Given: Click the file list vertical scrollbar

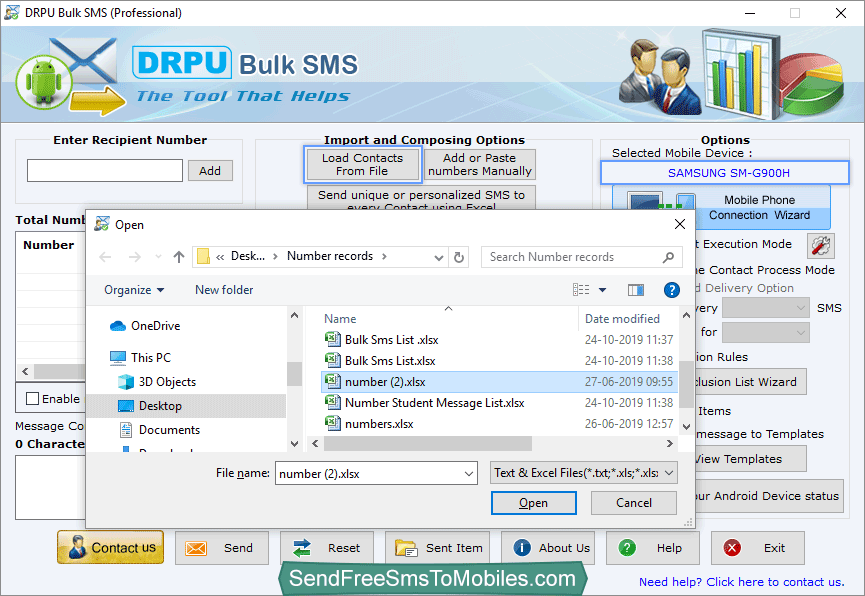Looking at the screenshot, I should click(686, 384).
